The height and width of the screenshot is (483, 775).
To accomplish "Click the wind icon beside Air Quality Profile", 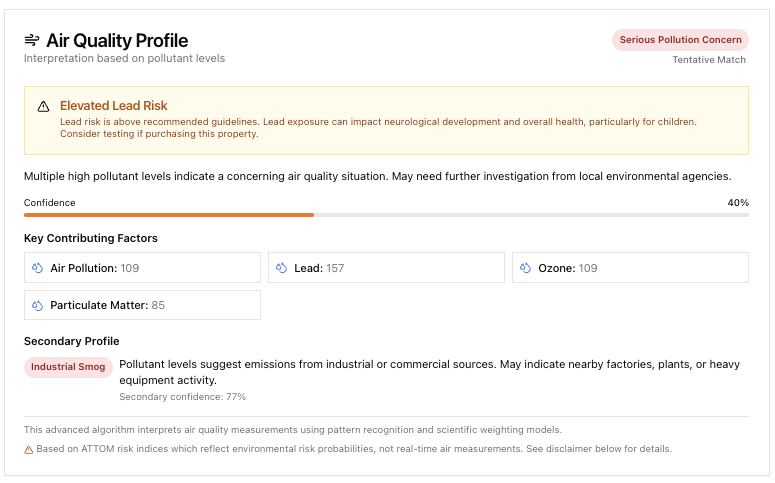I will [32, 40].
